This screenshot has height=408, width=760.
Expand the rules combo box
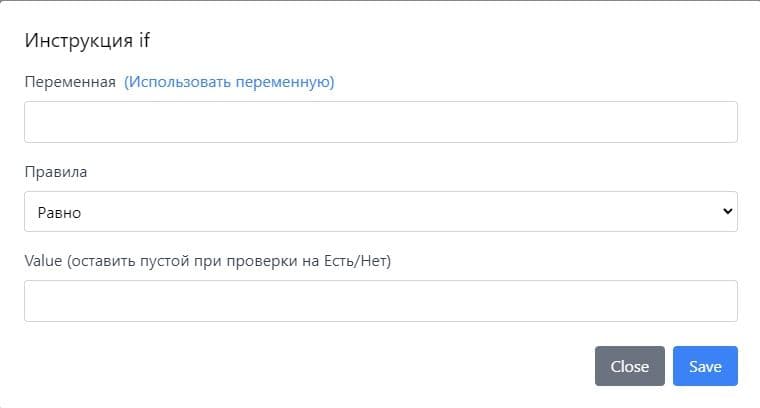(x=380, y=212)
